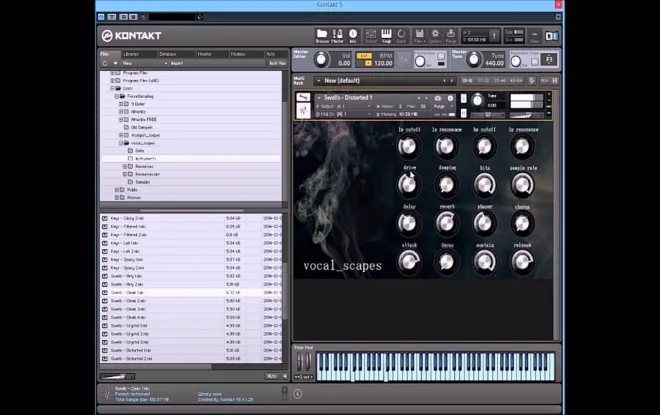The width and height of the screenshot is (660, 415).
Task: Toggle the Keyb keyboard icon
Action: pos(386,36)
